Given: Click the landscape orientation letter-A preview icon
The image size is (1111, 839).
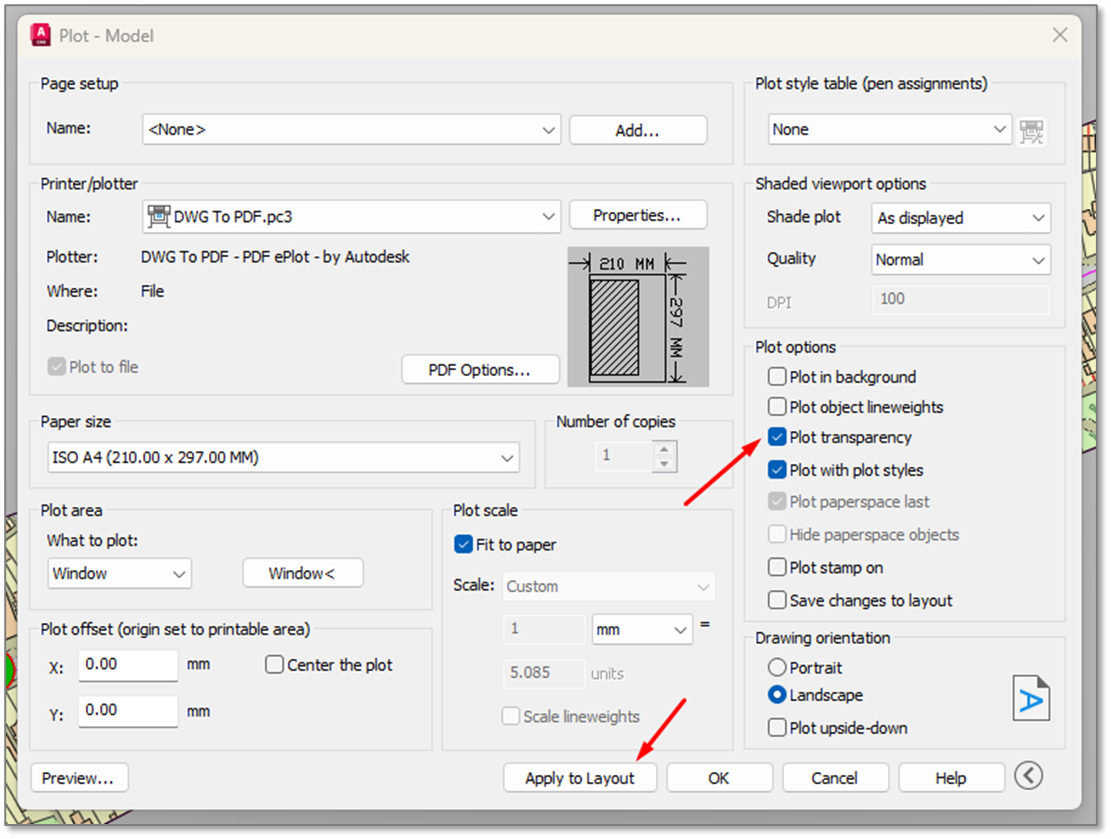Looking at the screenshot, I should point(1031,697).
